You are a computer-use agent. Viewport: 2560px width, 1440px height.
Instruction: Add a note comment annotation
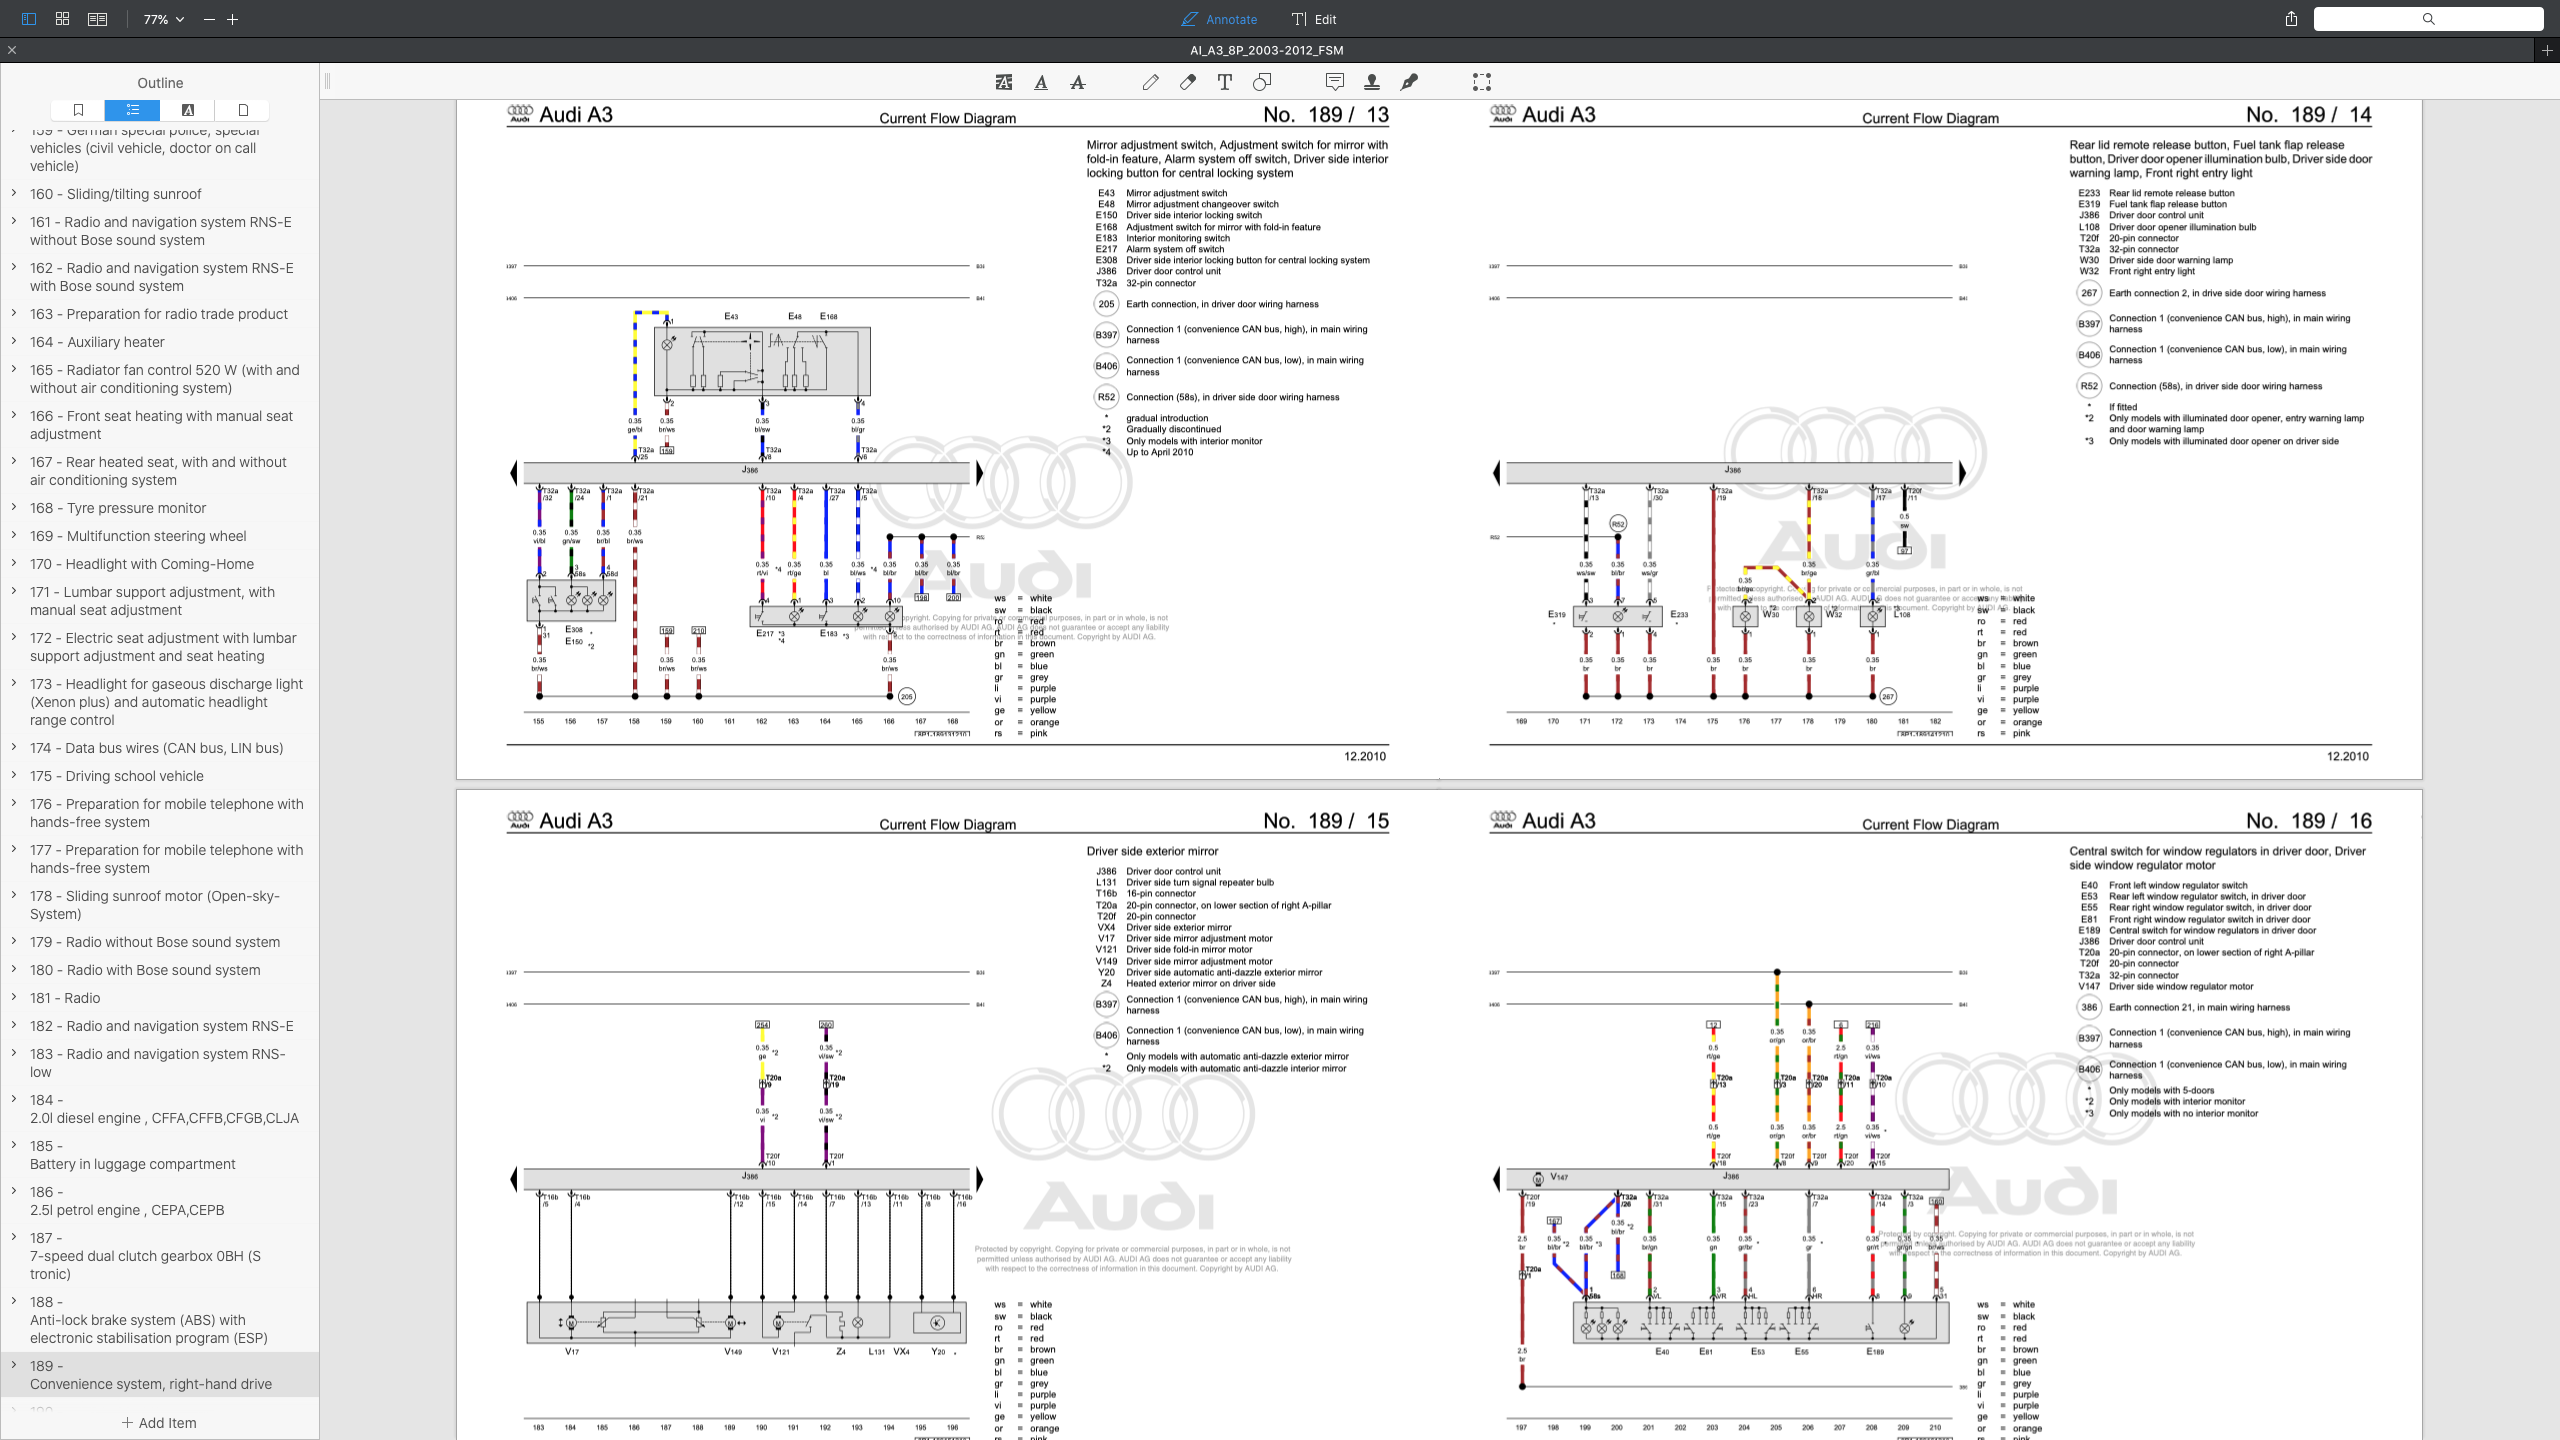point(1334,82)
